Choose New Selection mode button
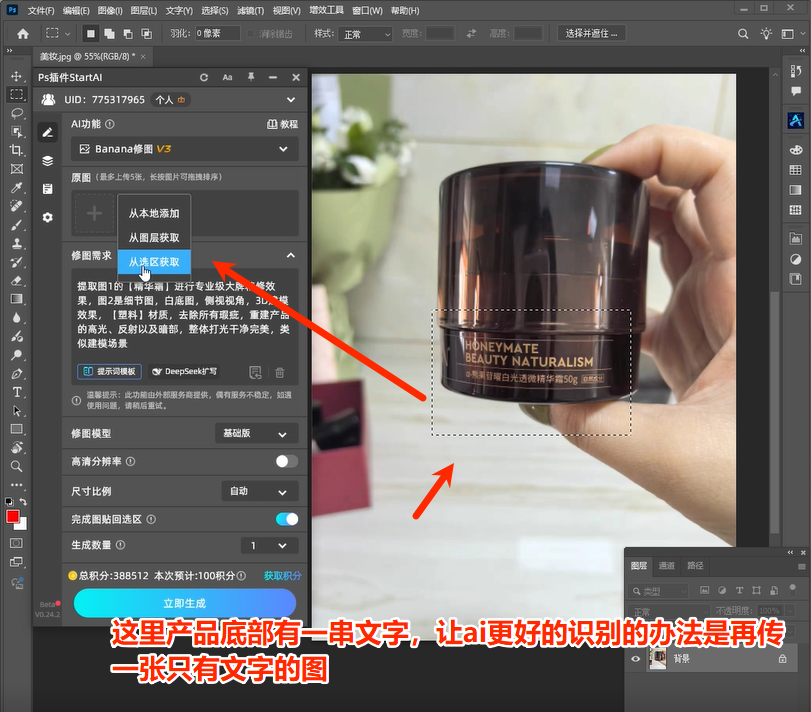811x712 pixels. click(x=91, y=34)
